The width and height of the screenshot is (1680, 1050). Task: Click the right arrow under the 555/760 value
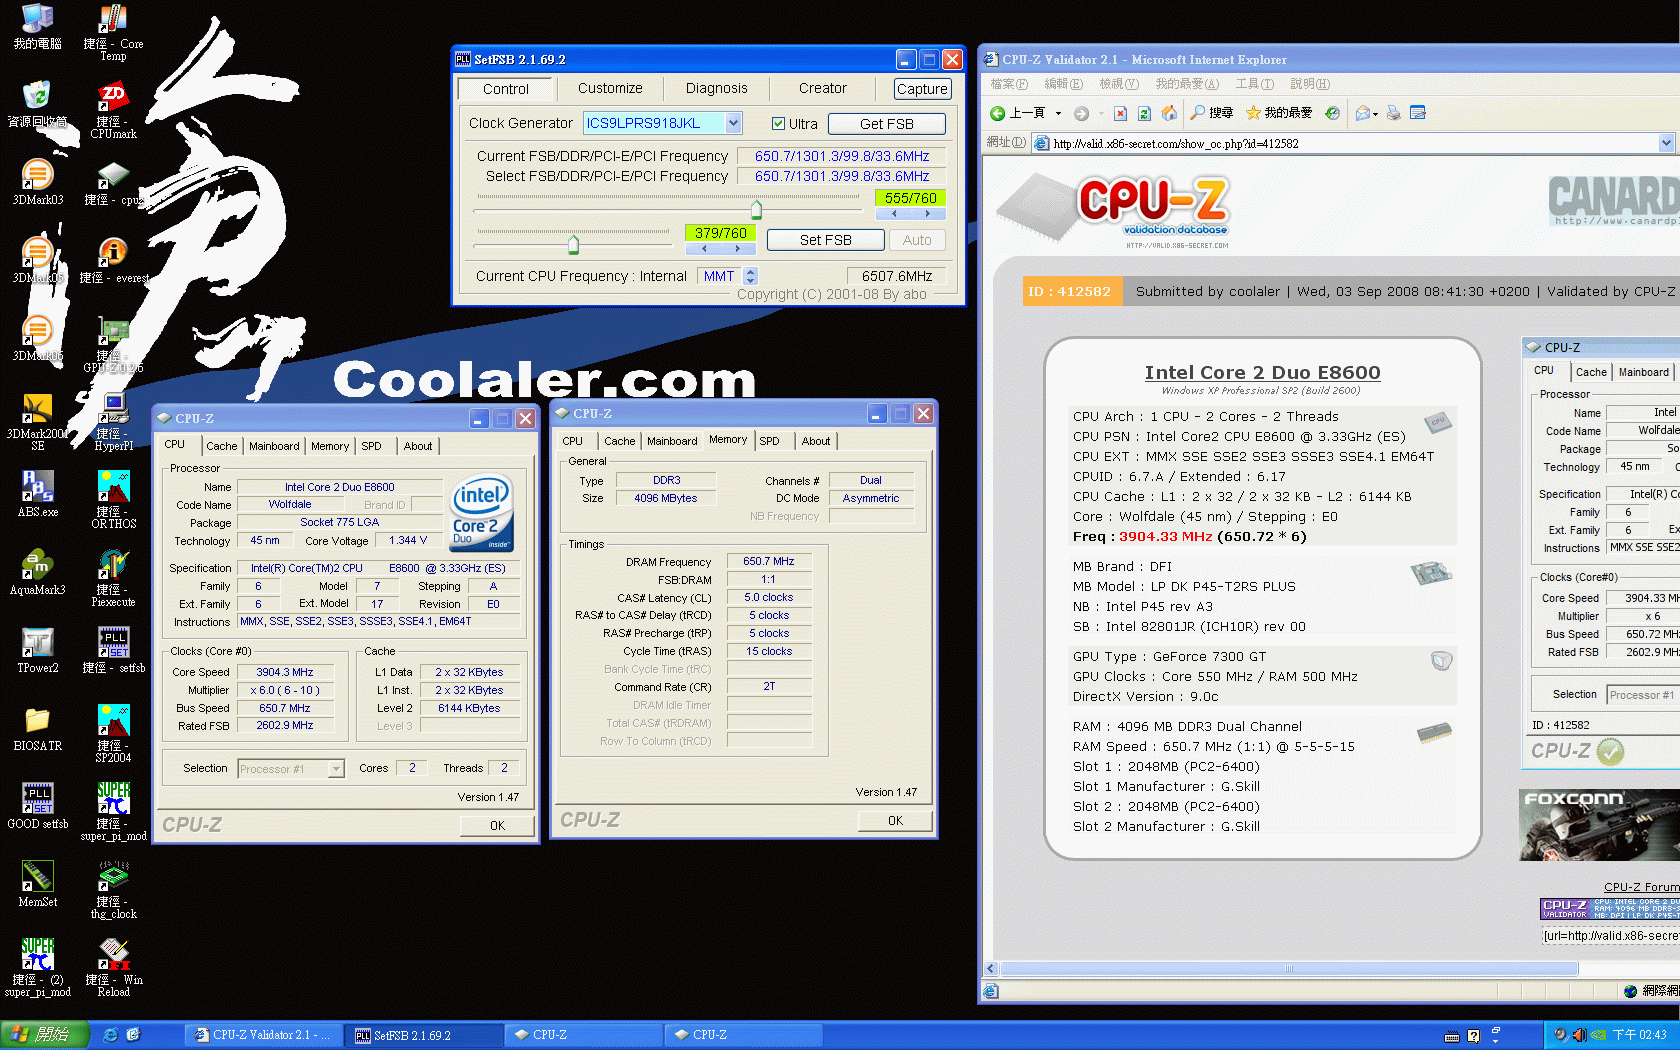click(927, 214)
